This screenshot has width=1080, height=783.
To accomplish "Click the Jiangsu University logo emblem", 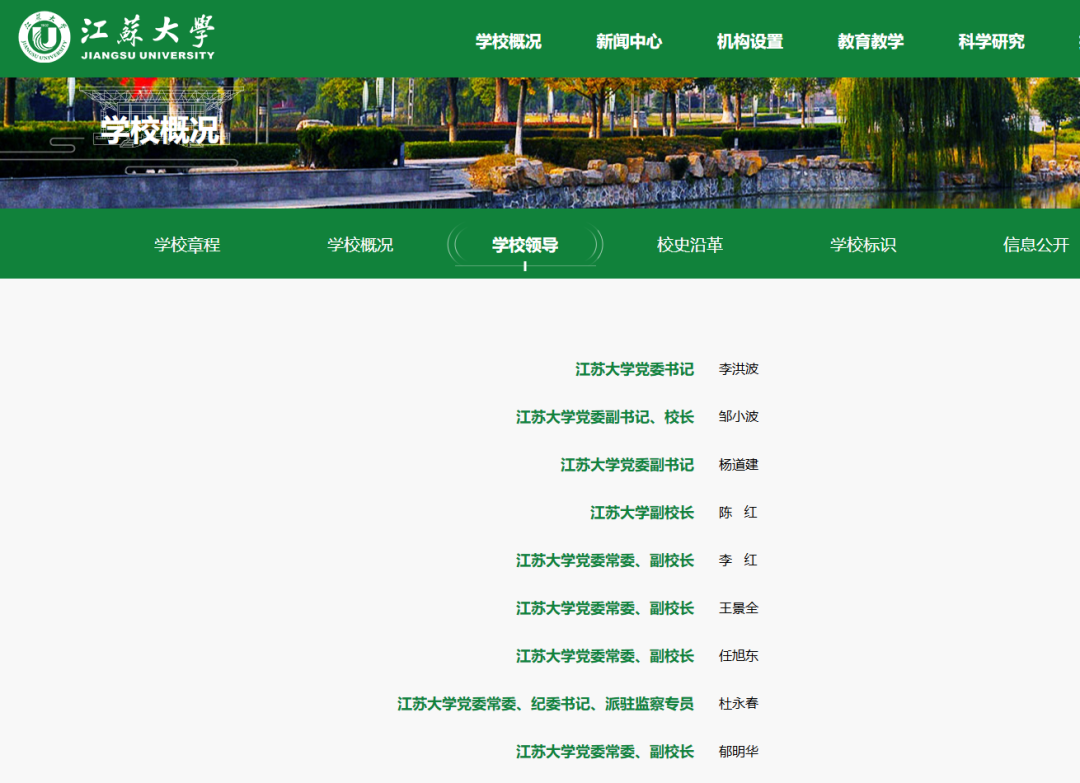I will point(44,37).
